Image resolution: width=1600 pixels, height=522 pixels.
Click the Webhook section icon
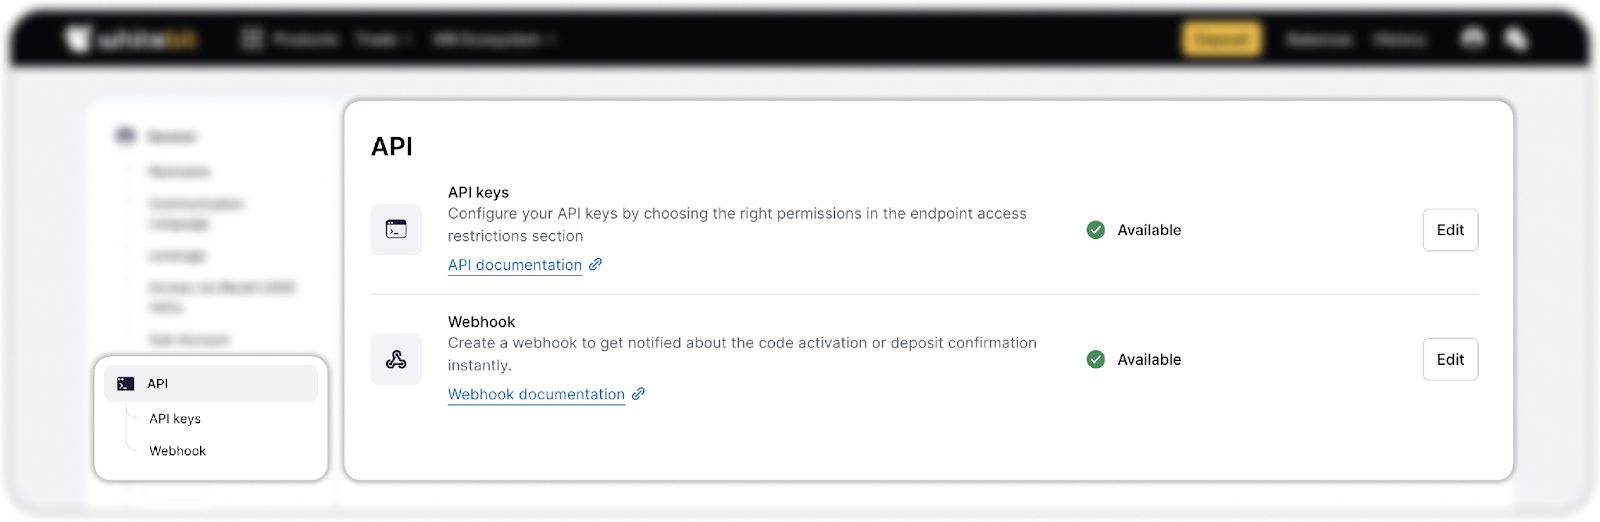tap(396, 360)
